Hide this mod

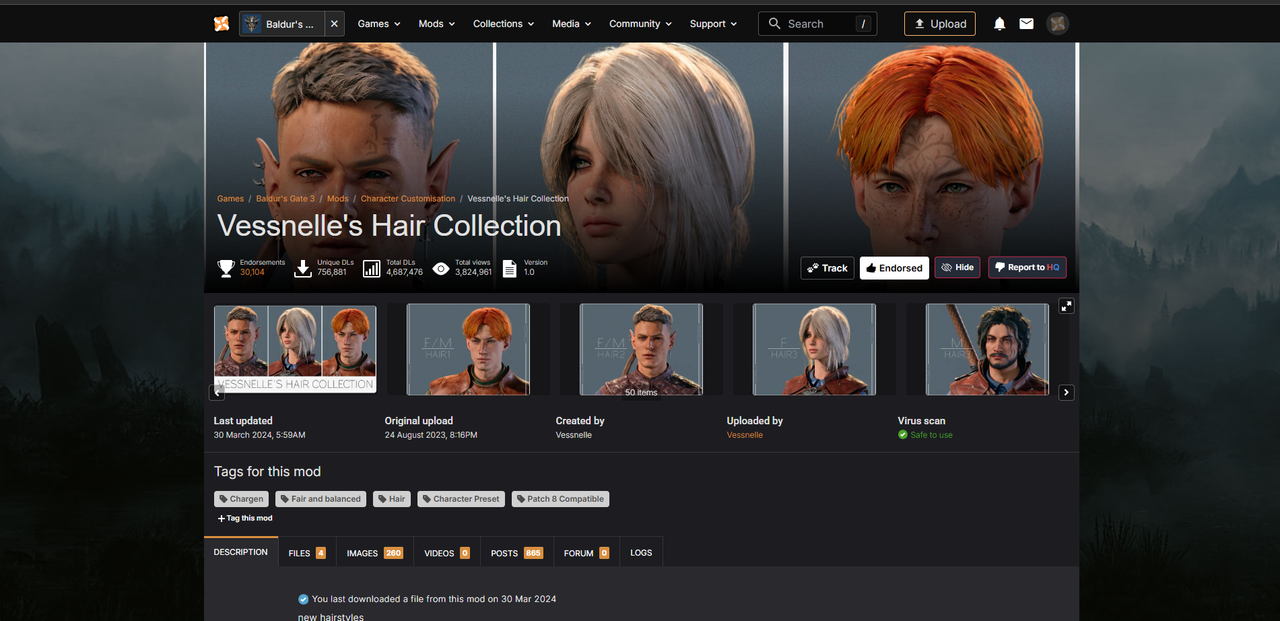[957, 268]
